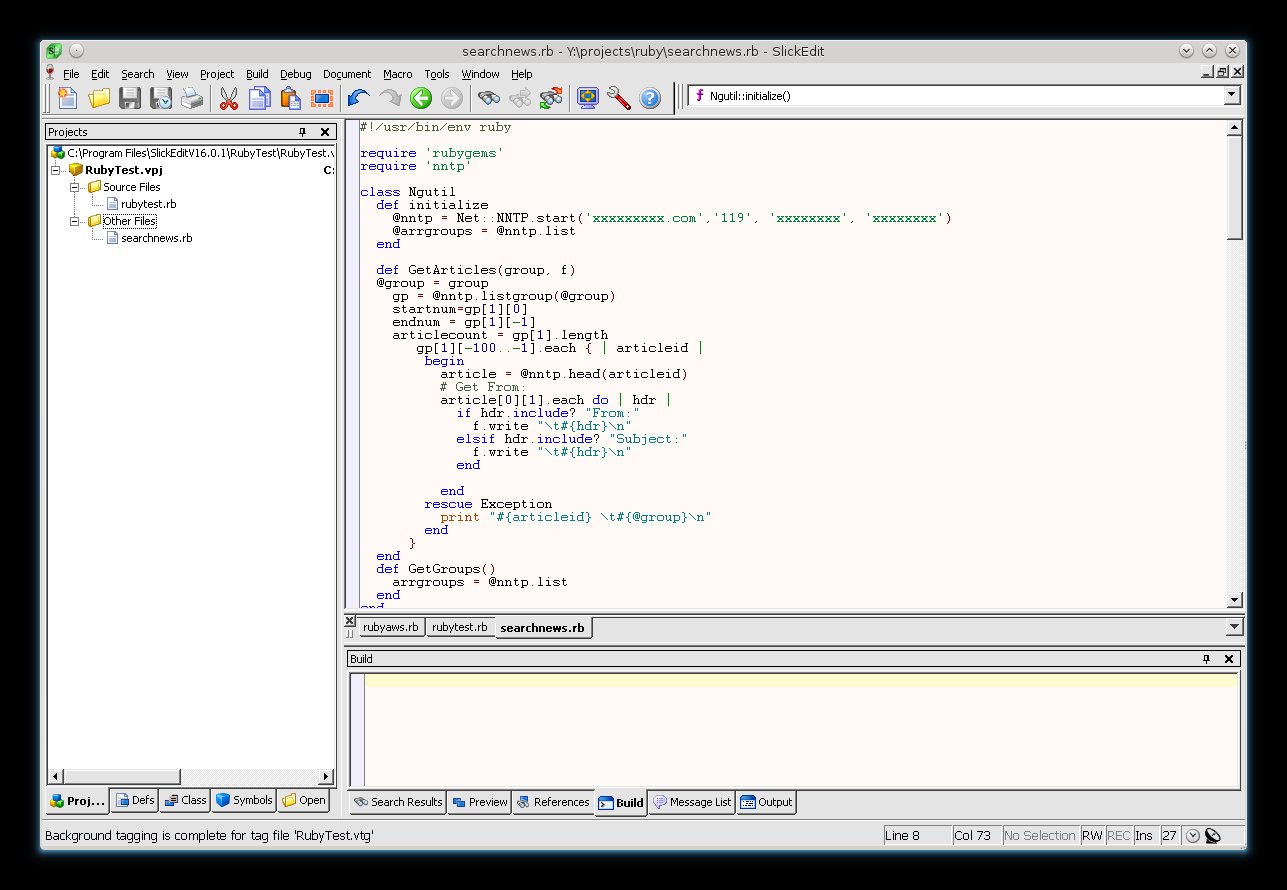The height and width of the screenshot is (890, 1287).
Task: Toggle the Ins insert mode indicator
Action: pyautogui.click(x=1144, y=835)
